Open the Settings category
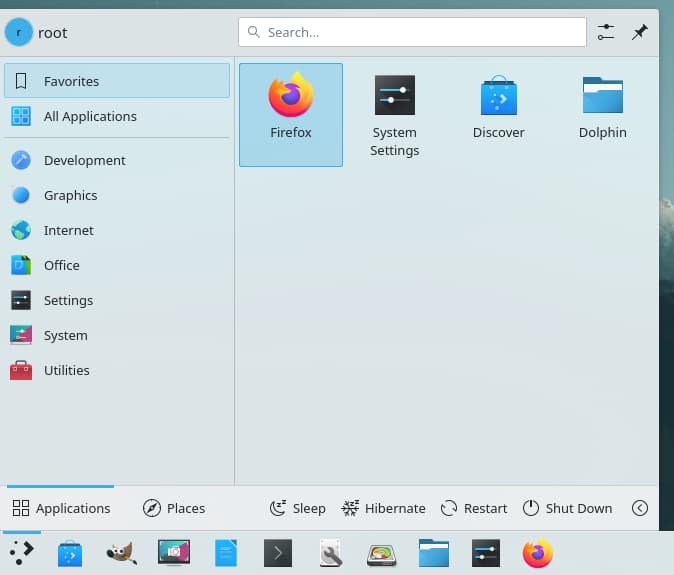 (x=117, y=300)
